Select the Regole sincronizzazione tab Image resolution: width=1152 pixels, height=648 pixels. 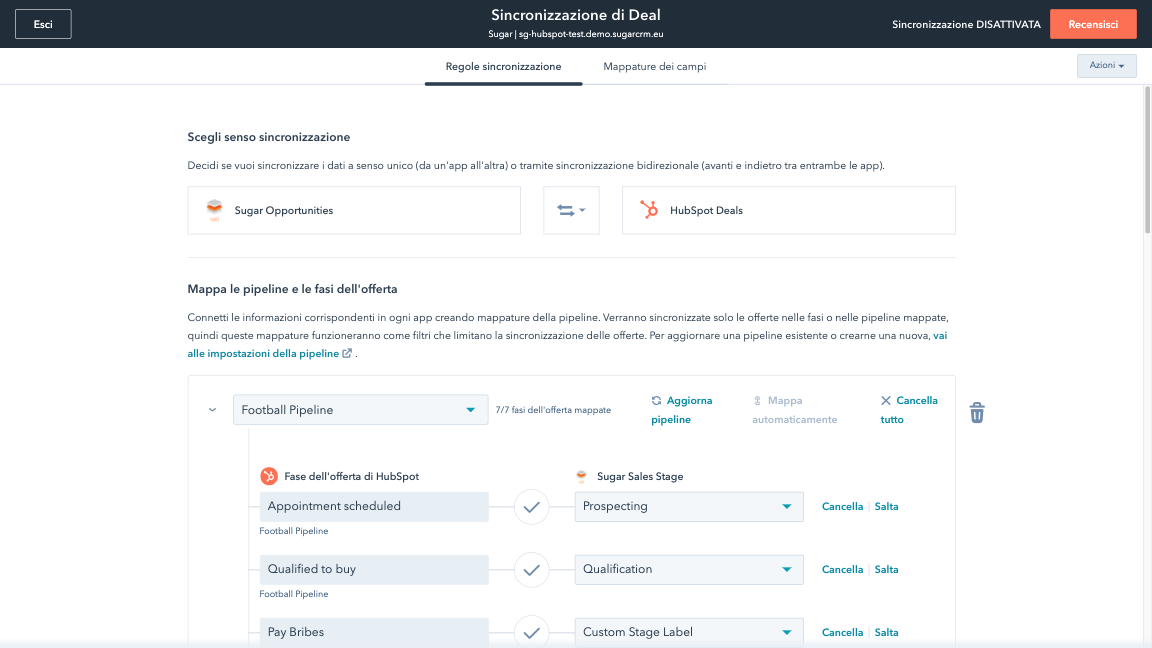click(503, 67)
